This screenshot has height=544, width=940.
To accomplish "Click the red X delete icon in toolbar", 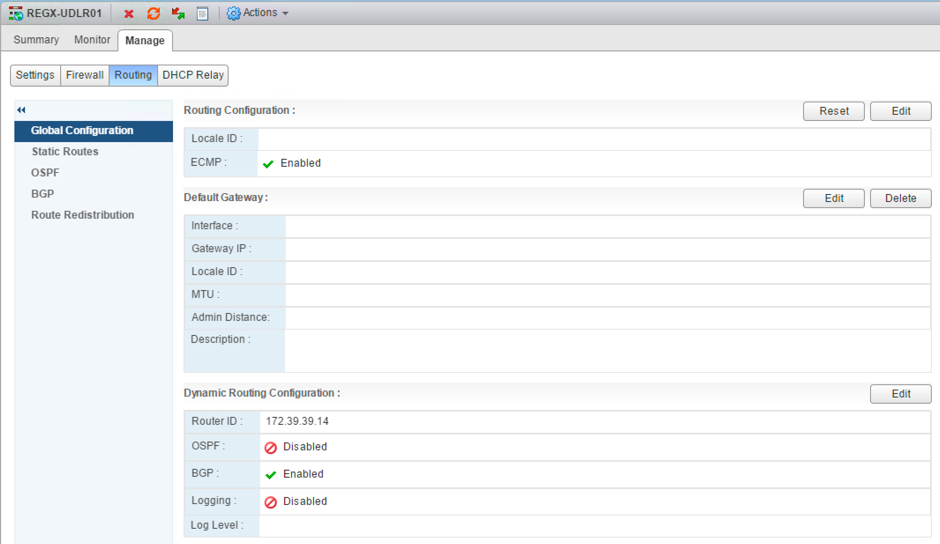I will [x=129, y=14].
